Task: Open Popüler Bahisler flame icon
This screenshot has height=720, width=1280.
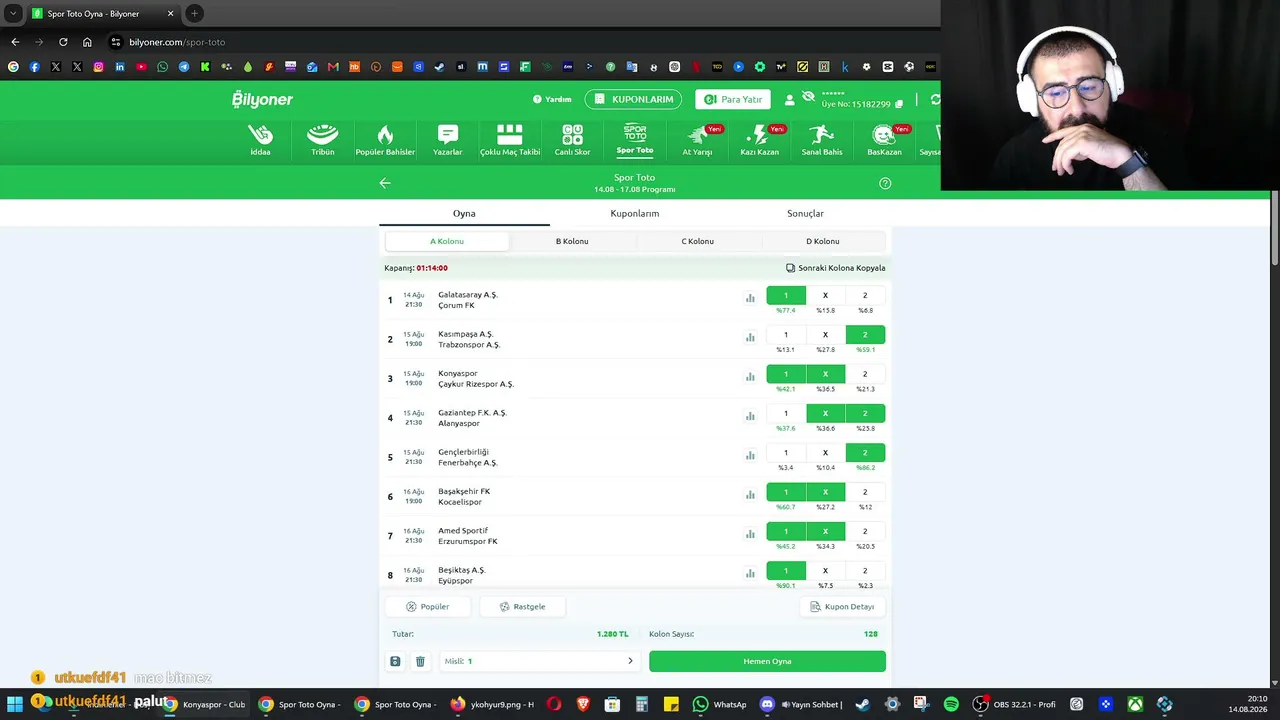Action: [385, 140]
